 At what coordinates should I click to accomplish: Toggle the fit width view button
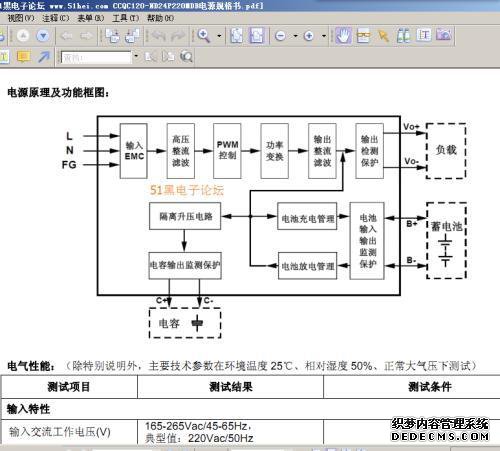point(257,35)
